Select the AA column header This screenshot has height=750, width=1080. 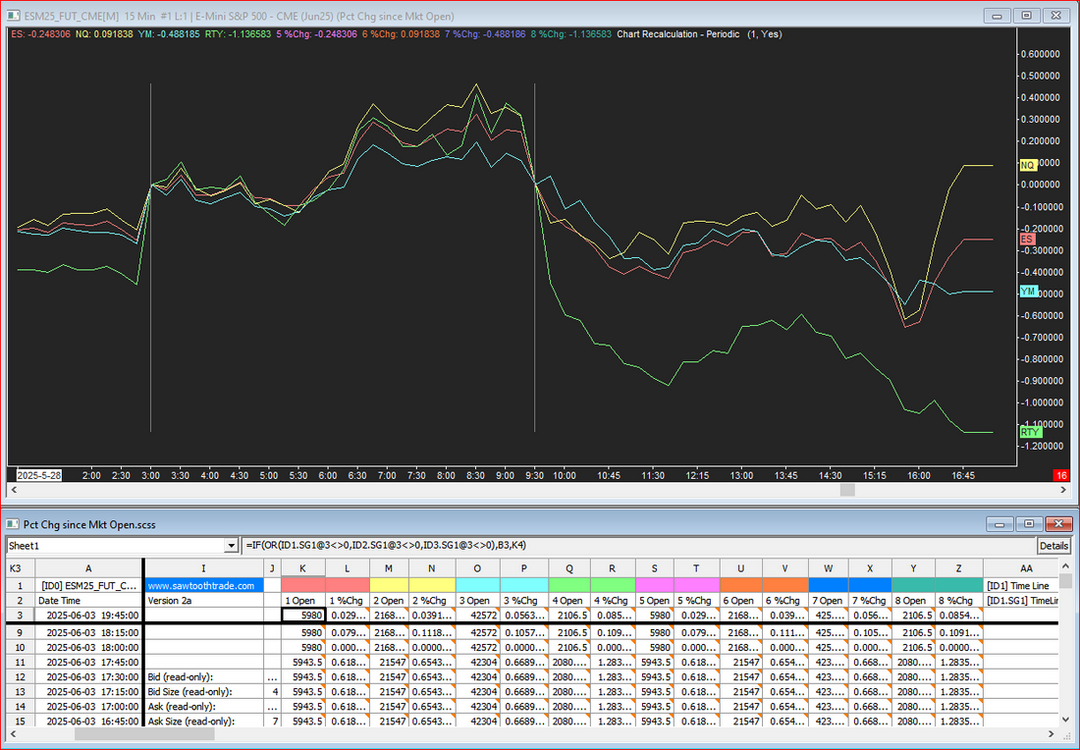[x=1027, y=568]
